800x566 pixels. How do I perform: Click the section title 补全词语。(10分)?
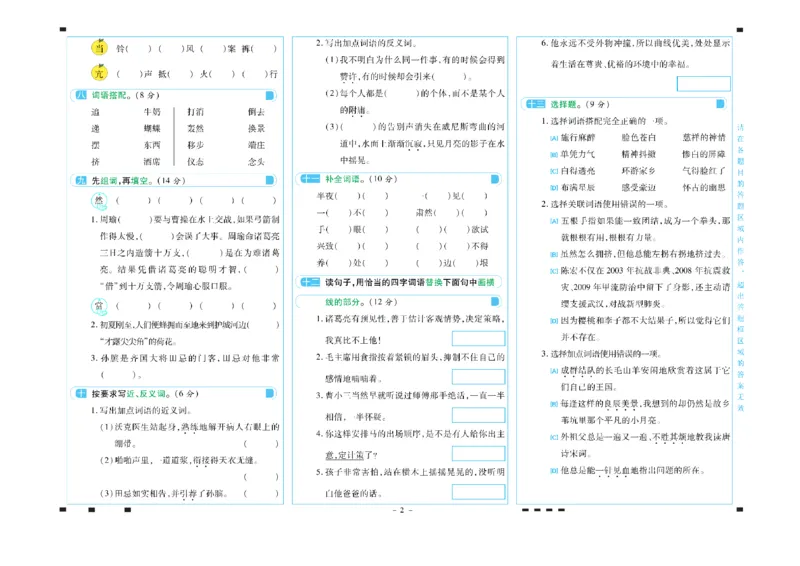click(x=361, y=179)
